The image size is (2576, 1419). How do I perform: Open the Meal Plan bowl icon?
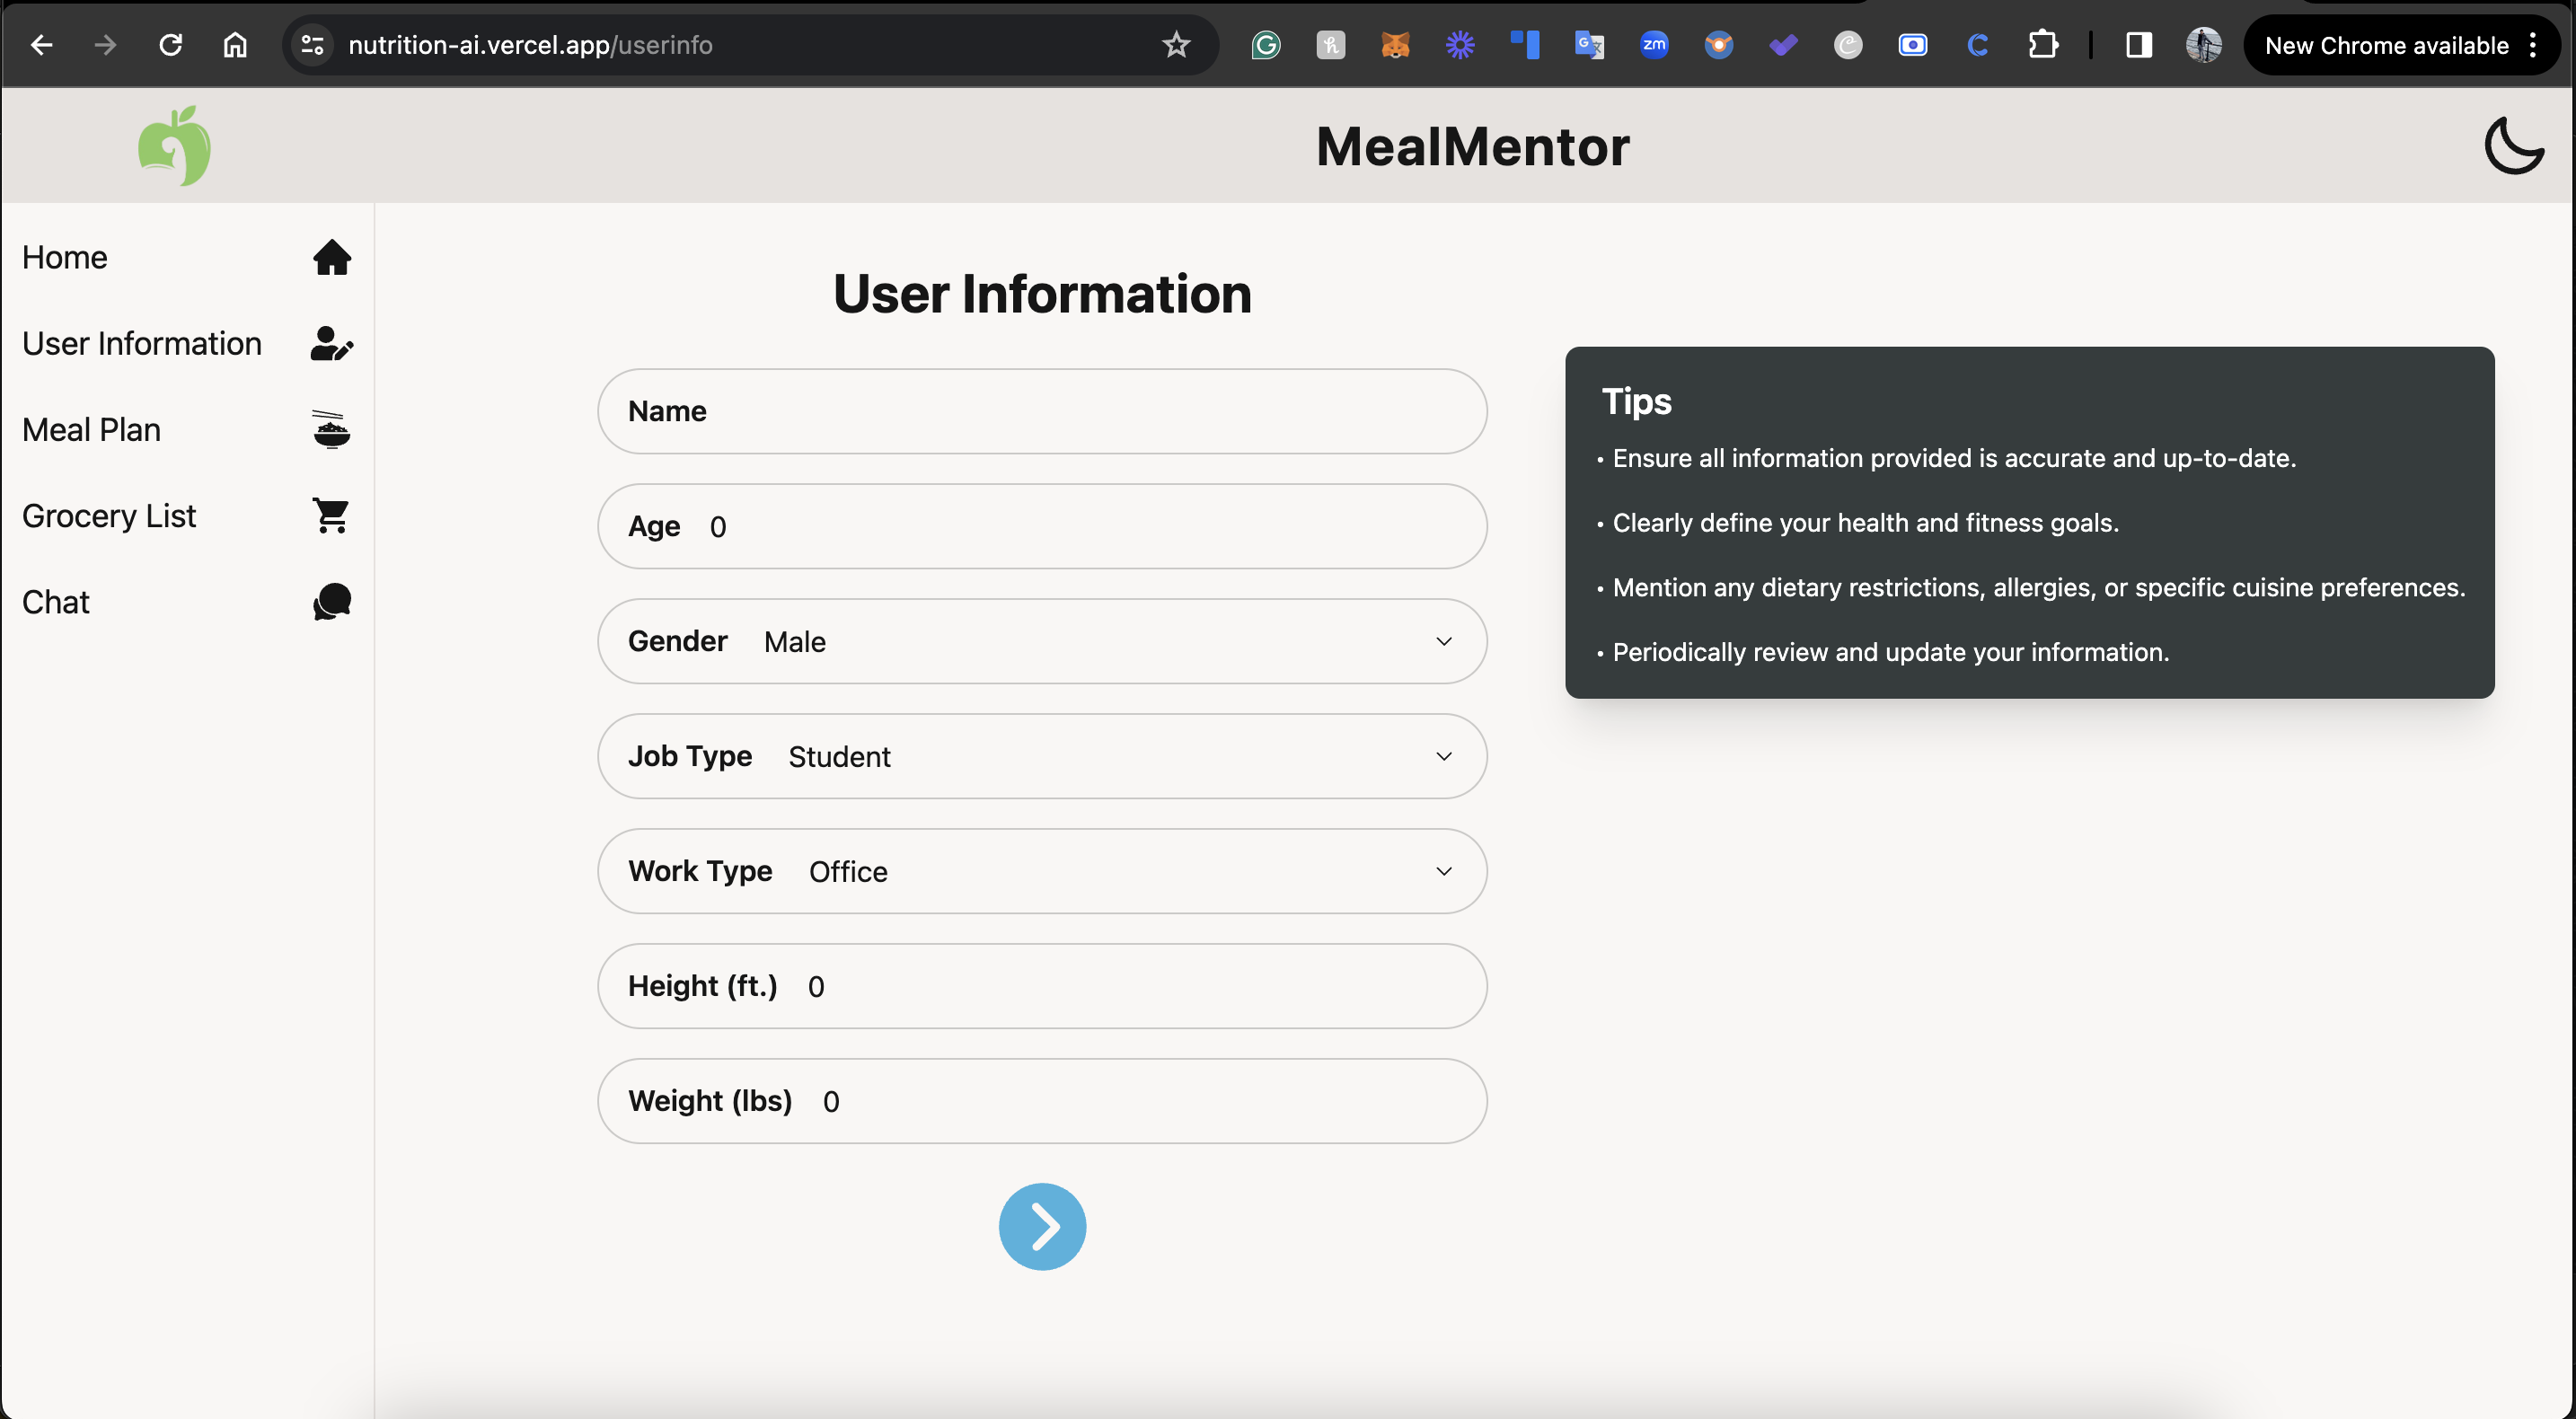[x=330, y=430]
